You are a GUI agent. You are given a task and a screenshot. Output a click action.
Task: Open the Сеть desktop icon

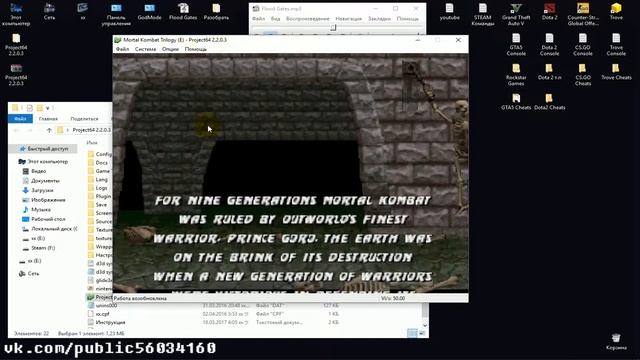(49, 11)
